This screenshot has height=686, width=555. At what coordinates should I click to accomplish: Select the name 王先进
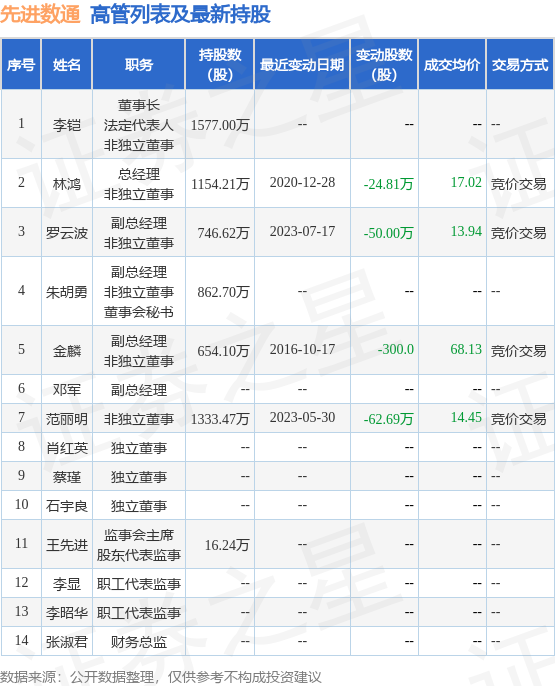tap(67, 545)
